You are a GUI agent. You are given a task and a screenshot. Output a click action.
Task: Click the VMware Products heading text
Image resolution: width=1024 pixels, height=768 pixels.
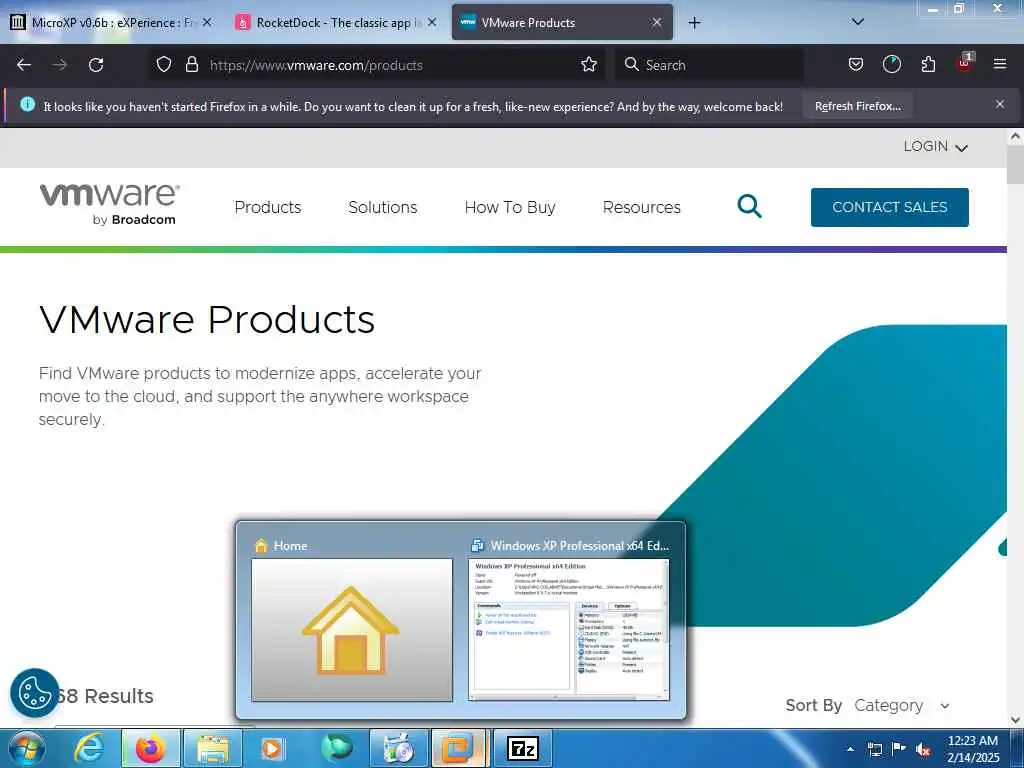point(207,319)
